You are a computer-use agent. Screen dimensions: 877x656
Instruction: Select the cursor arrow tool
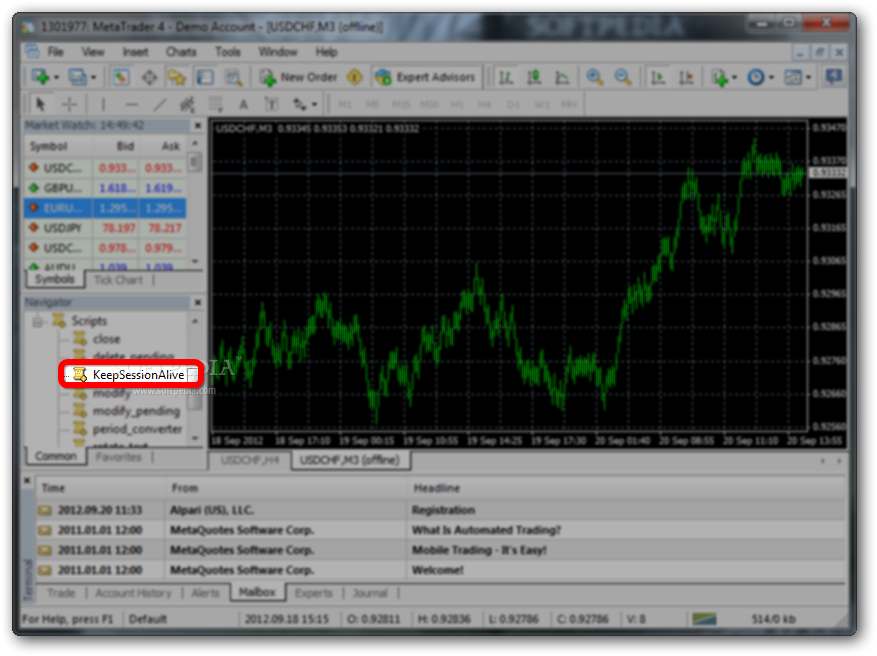point(40,104)
